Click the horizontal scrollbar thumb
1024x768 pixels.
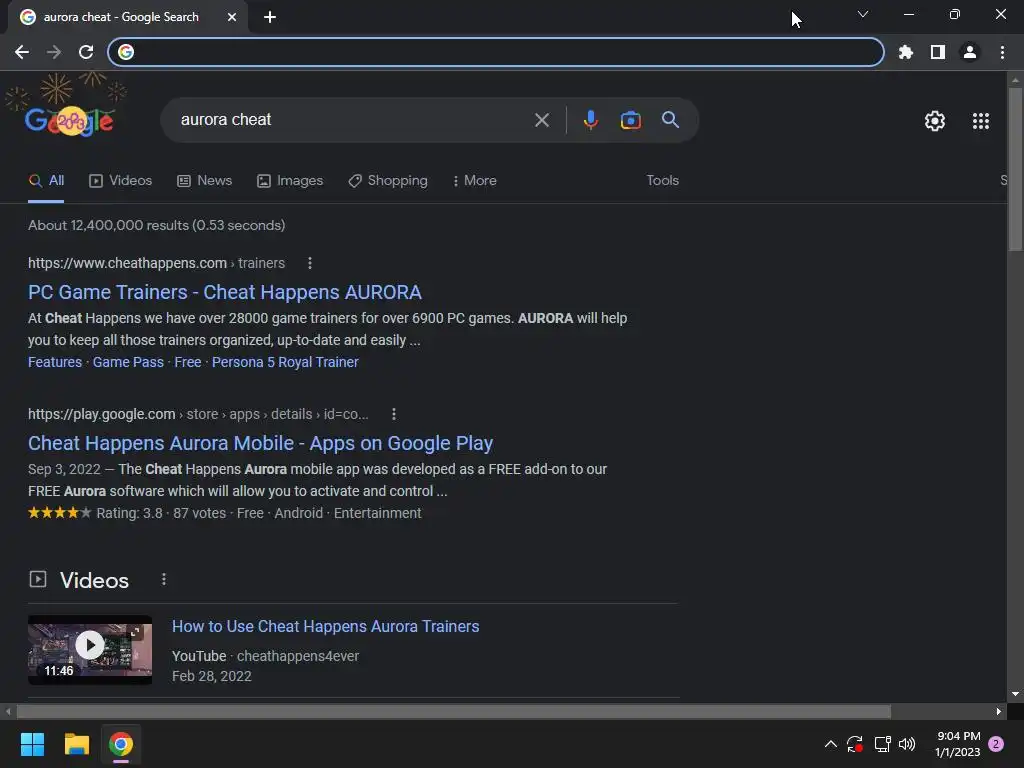point(453,711)
